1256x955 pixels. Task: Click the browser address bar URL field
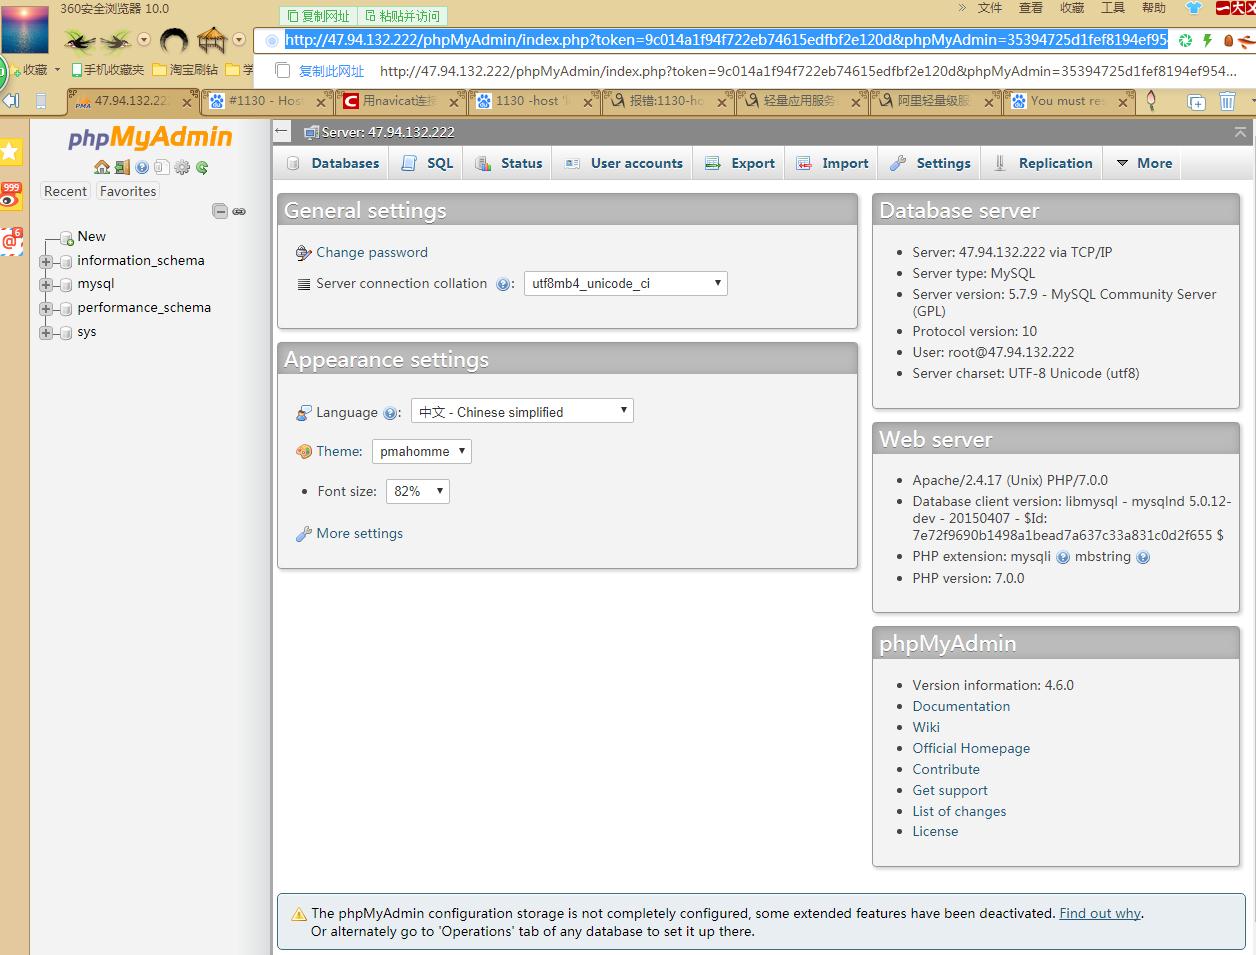726,40
